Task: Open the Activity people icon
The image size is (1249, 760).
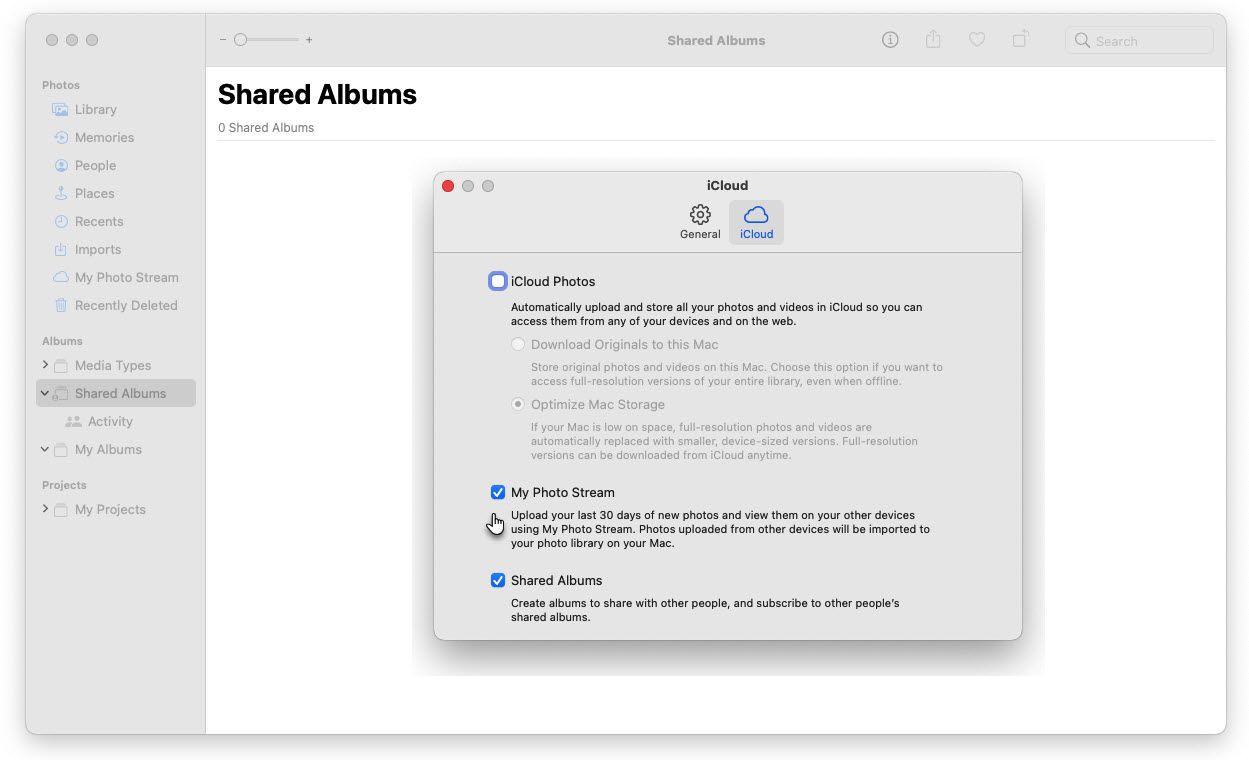Action: tap(73, 422)
